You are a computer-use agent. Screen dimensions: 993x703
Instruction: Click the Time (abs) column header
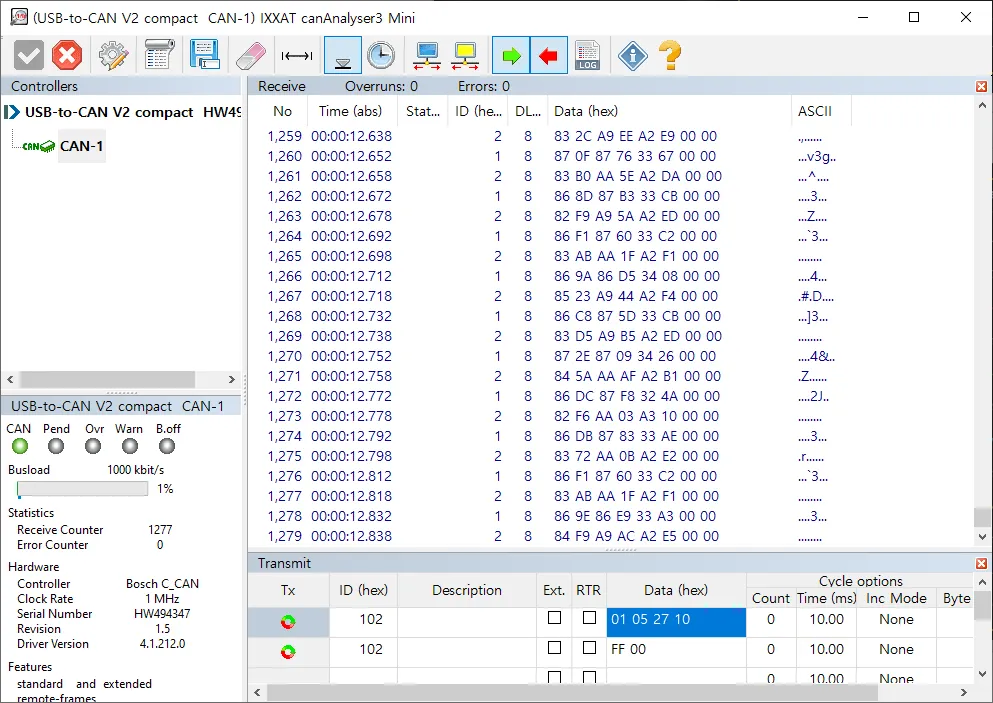(350, 112)
